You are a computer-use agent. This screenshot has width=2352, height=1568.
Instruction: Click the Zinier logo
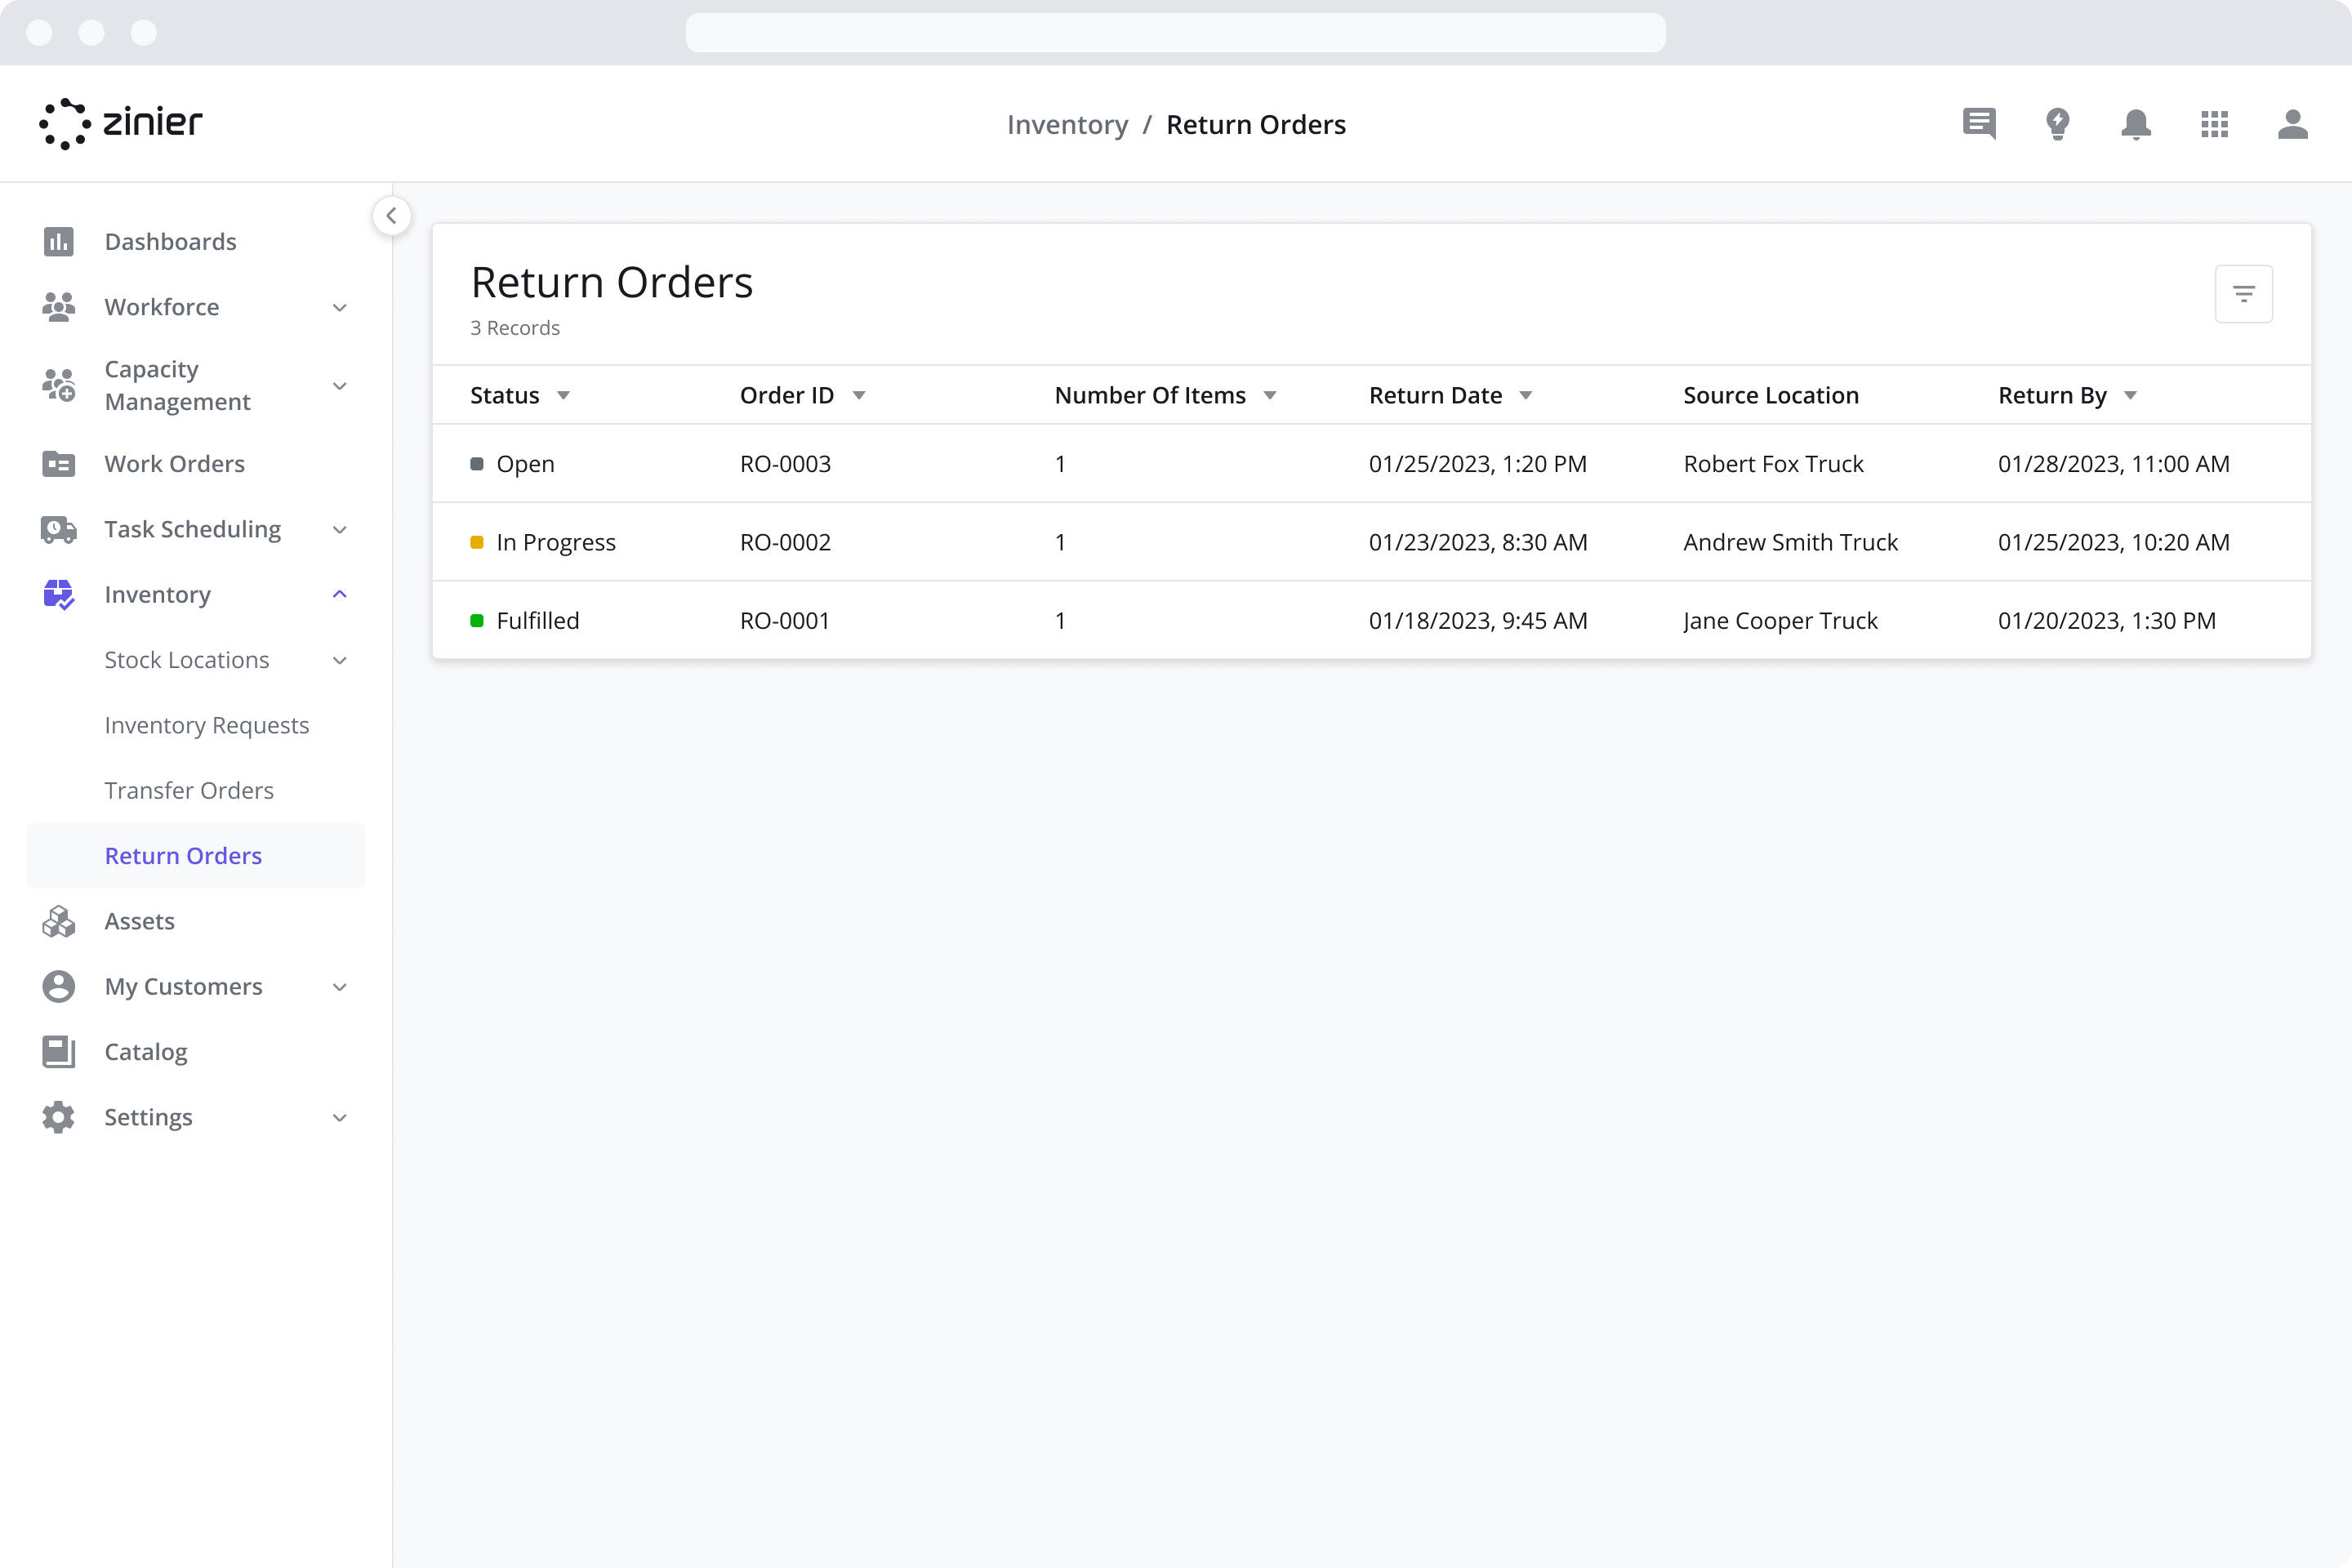click(120, 123)
